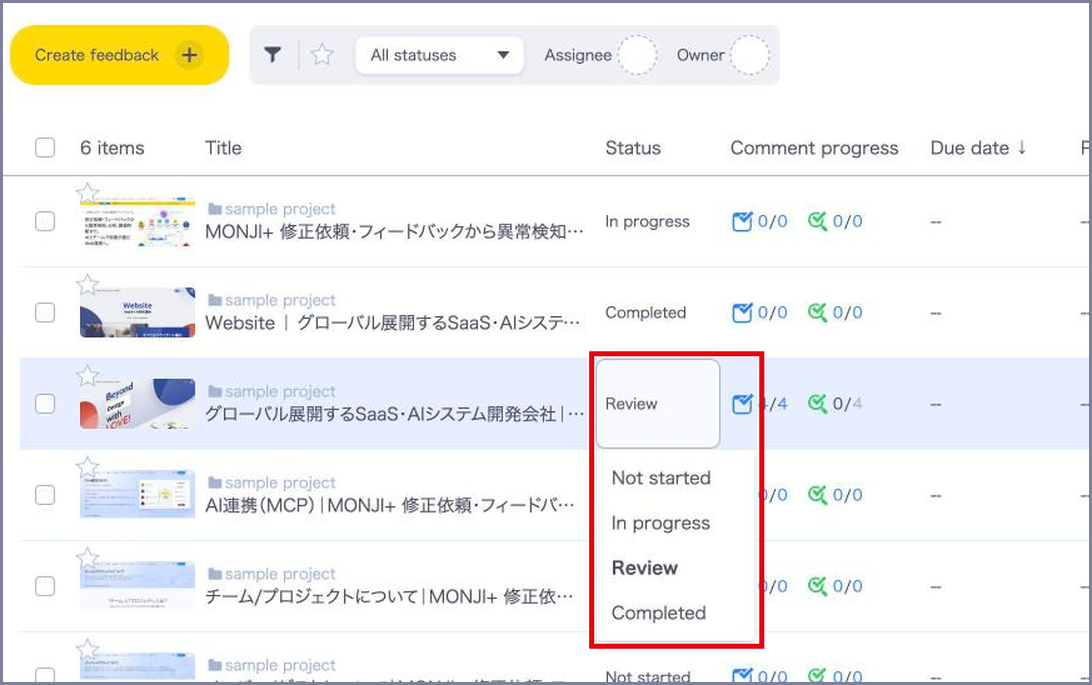Open title チーム/プロジェクトについて | MONJI+
This screenshot has height=685, width=1092.
[389, 597]
